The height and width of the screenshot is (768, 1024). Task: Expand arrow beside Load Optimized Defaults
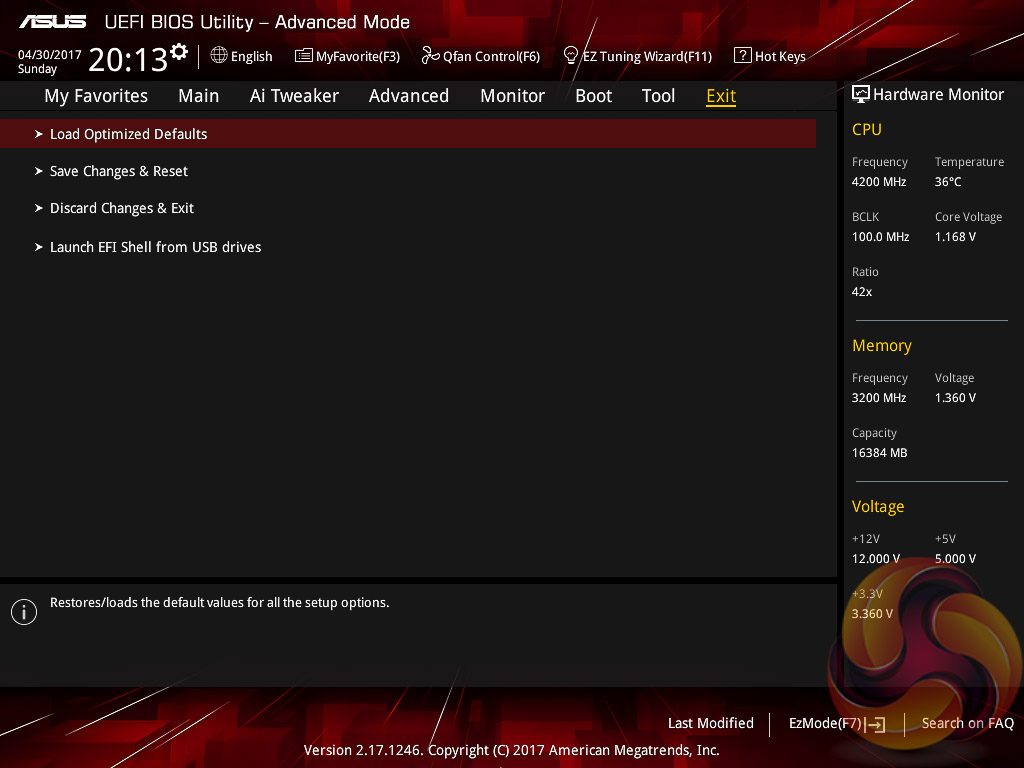click(x=39, y=134)
